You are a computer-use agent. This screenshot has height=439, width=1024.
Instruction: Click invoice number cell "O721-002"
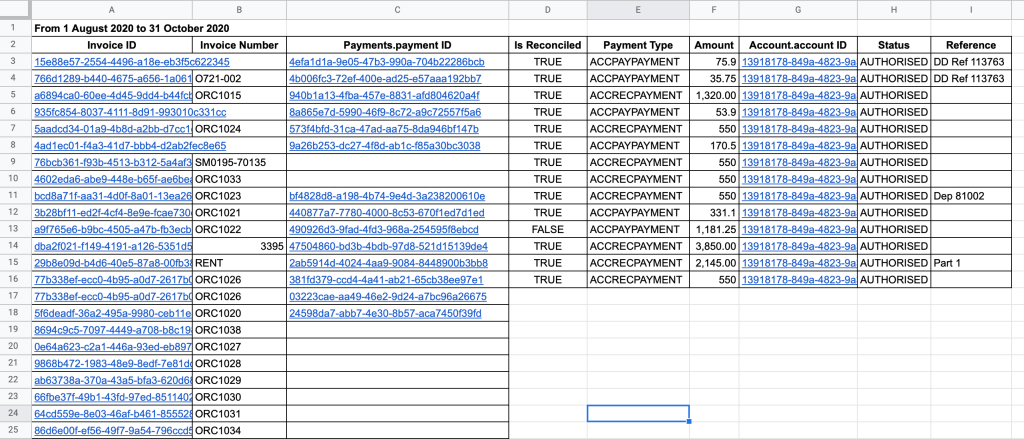[240, 78]
